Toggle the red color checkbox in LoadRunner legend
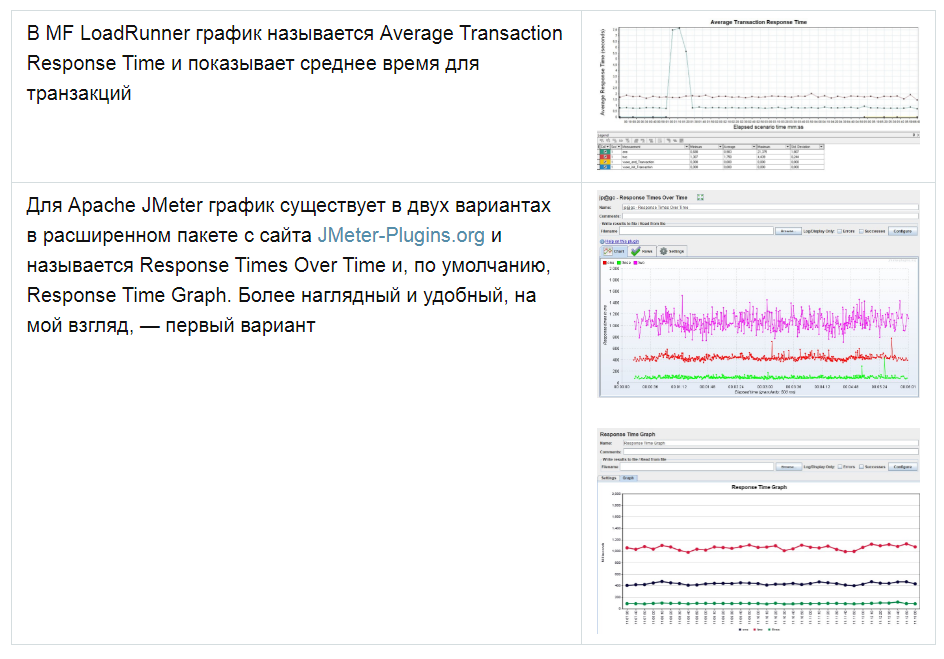This screenshot has width=944, height=659. pos(605,156)
